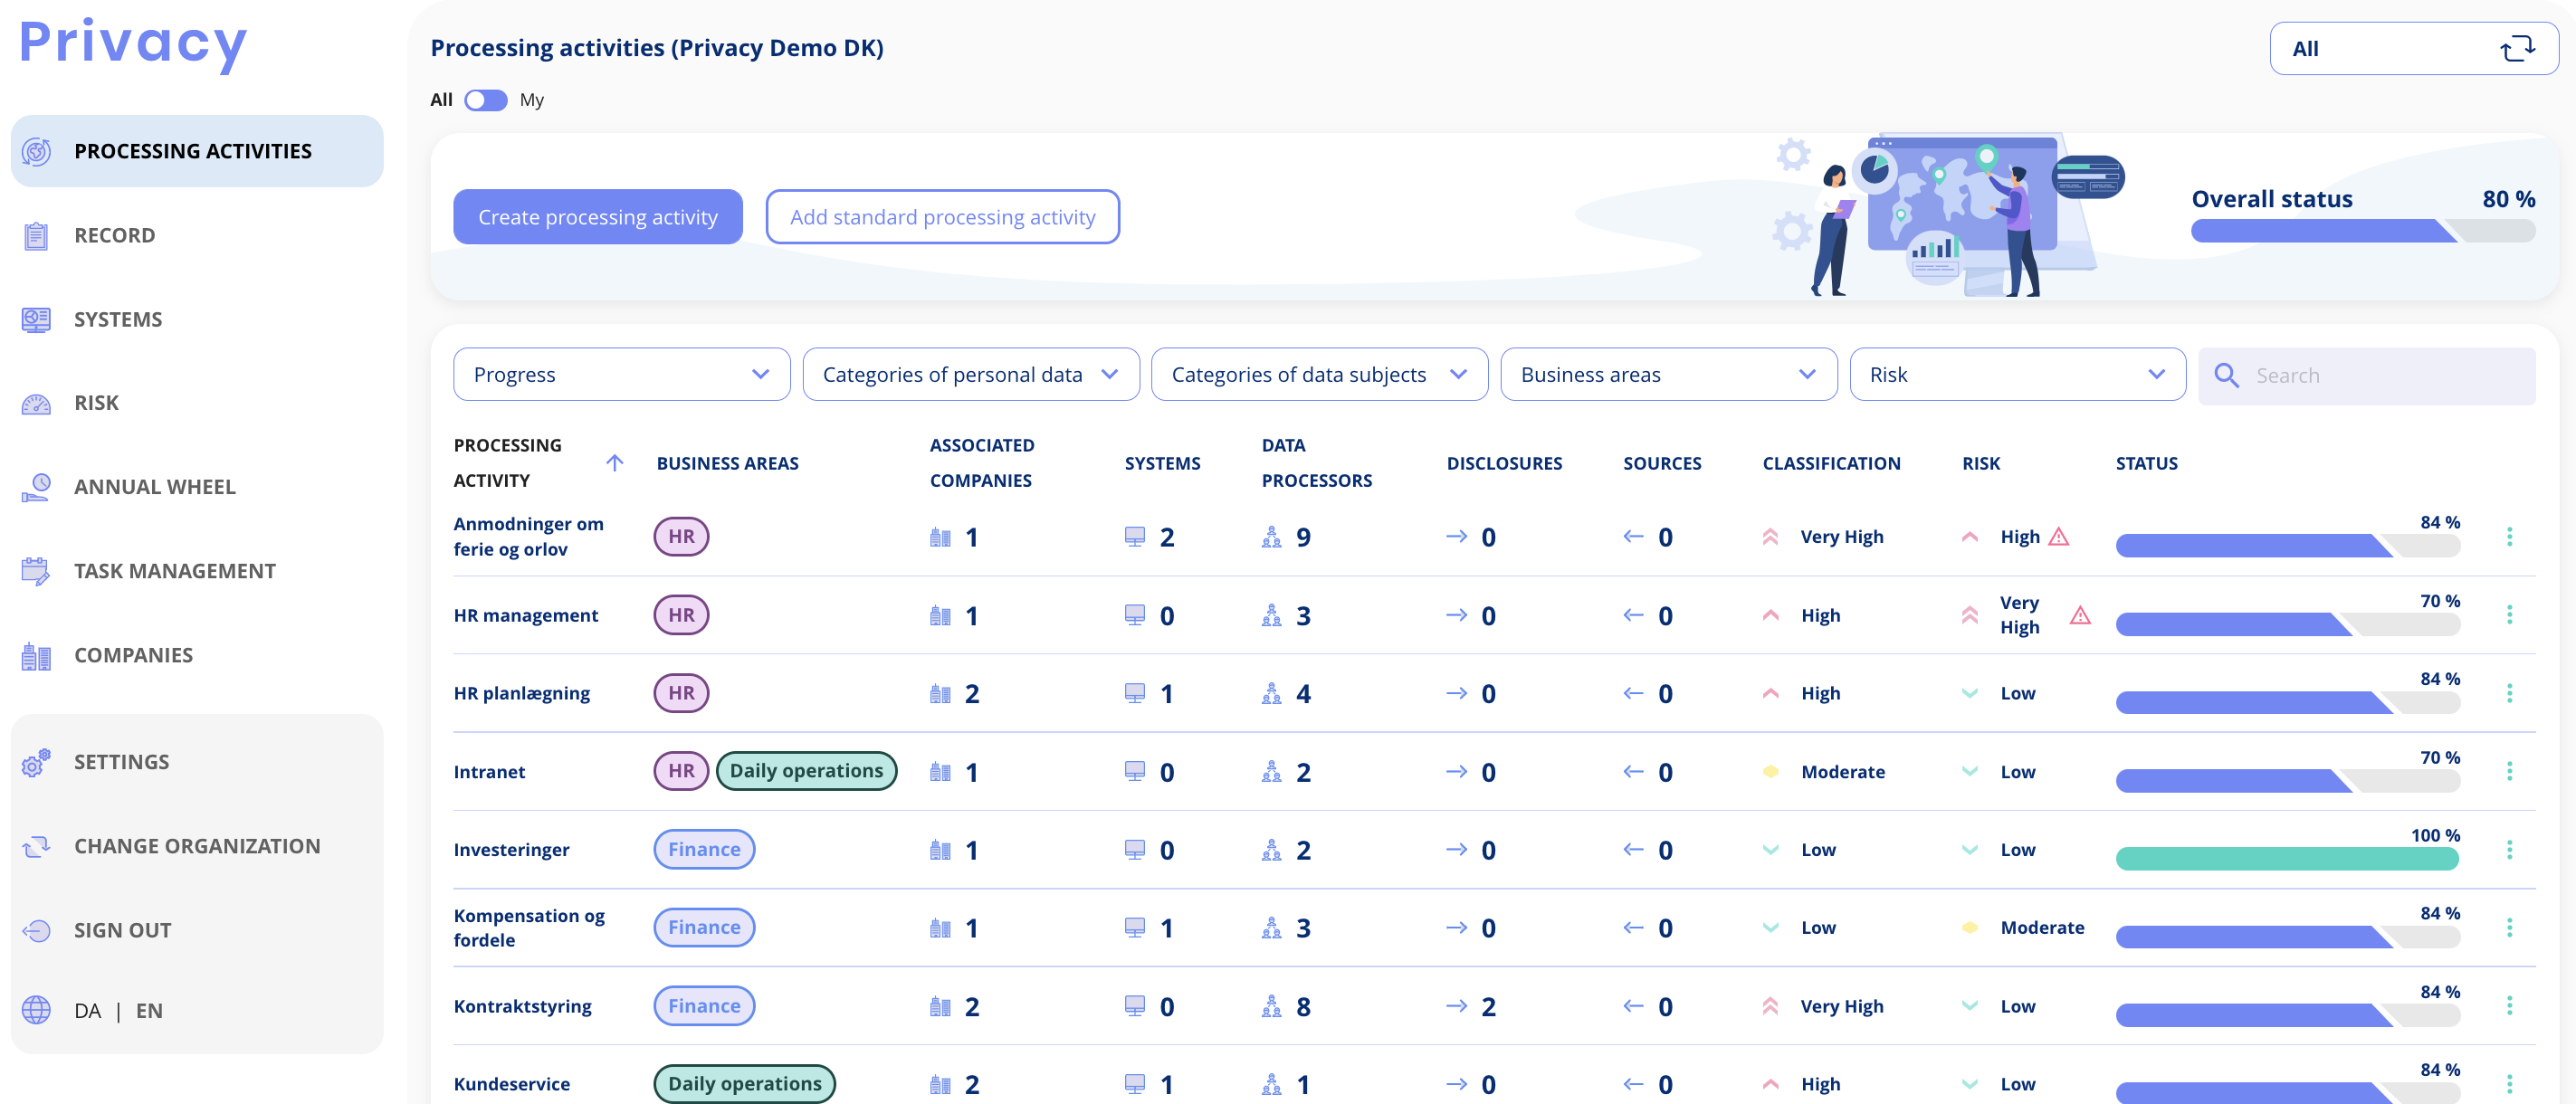Viewport: 2576px width, 1104px height.
Task: Open the Categories of personal data dropdown
Action: tap(970, 375)
